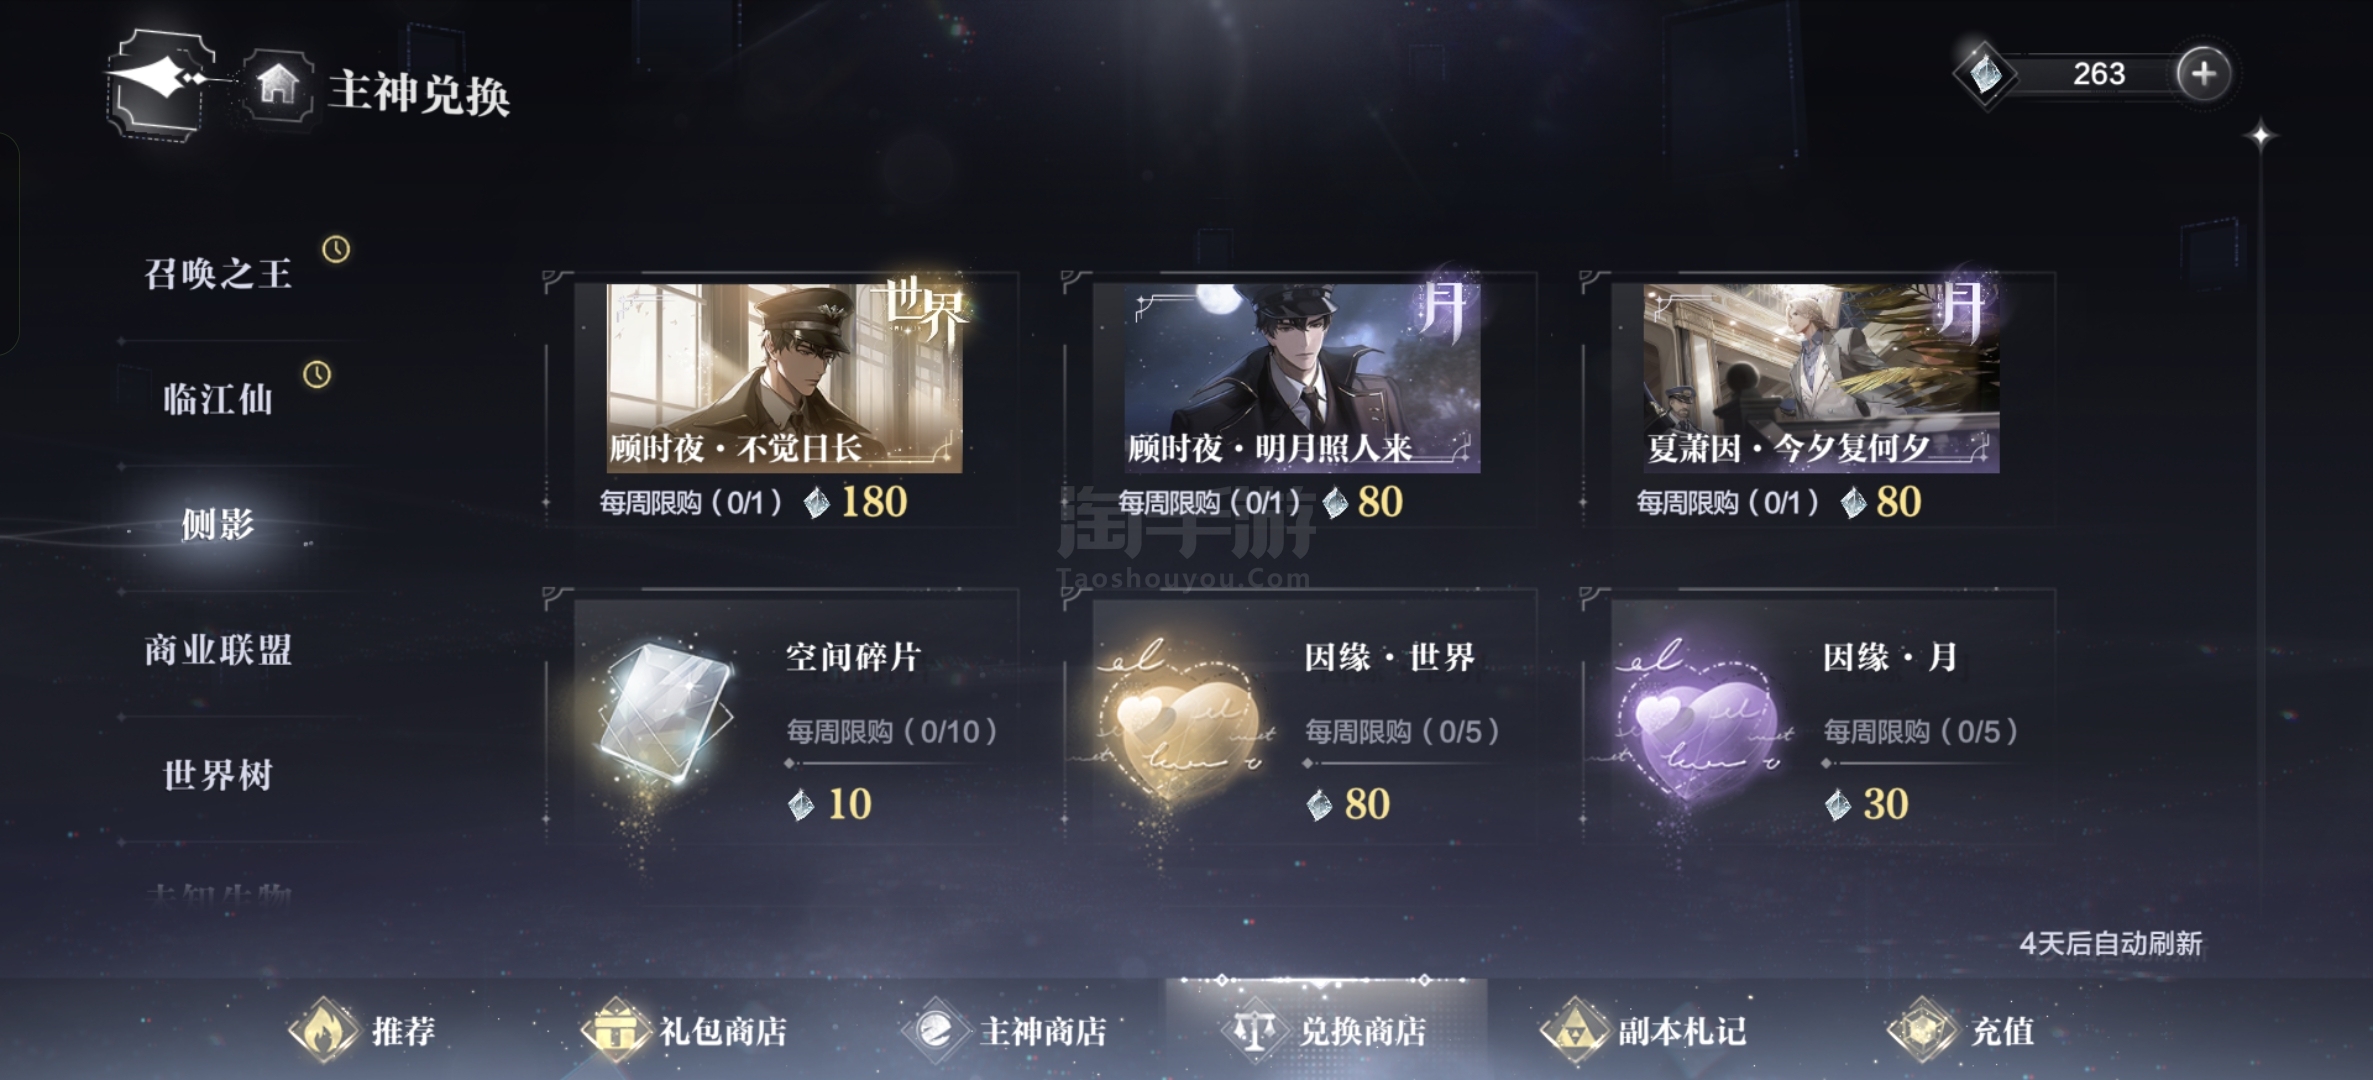Open the 世界树 category
Viewport: 2373px width, 1080px height.
click(218, 775)
